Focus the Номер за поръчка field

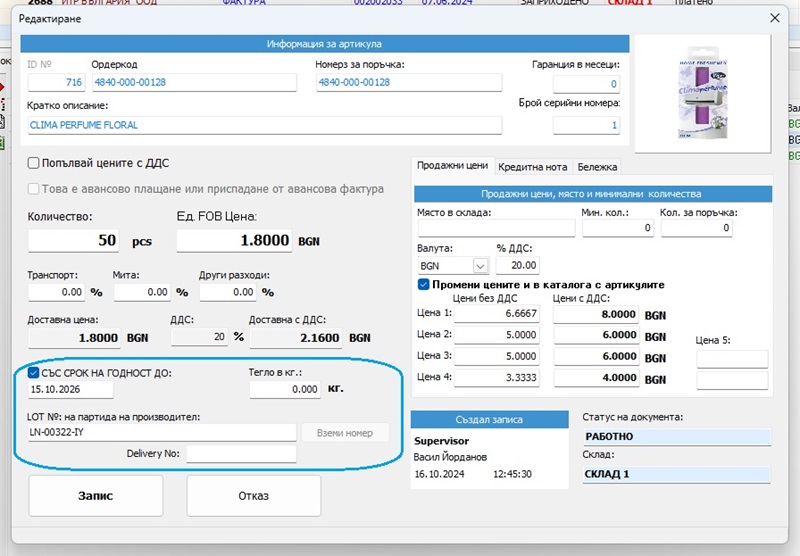point(409,82)
